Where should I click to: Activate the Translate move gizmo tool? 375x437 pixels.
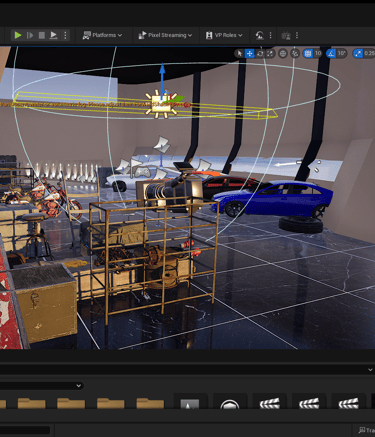pos(250,53)
